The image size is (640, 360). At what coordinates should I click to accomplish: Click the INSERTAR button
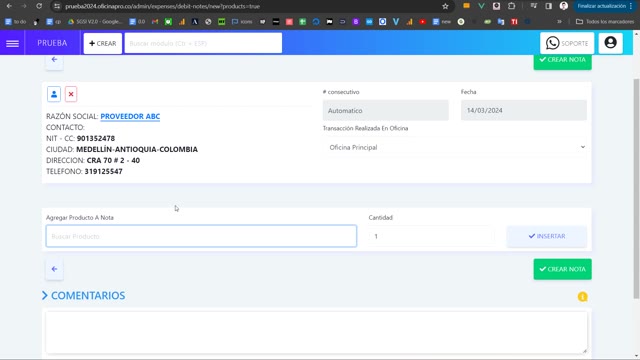pos(547,236)
